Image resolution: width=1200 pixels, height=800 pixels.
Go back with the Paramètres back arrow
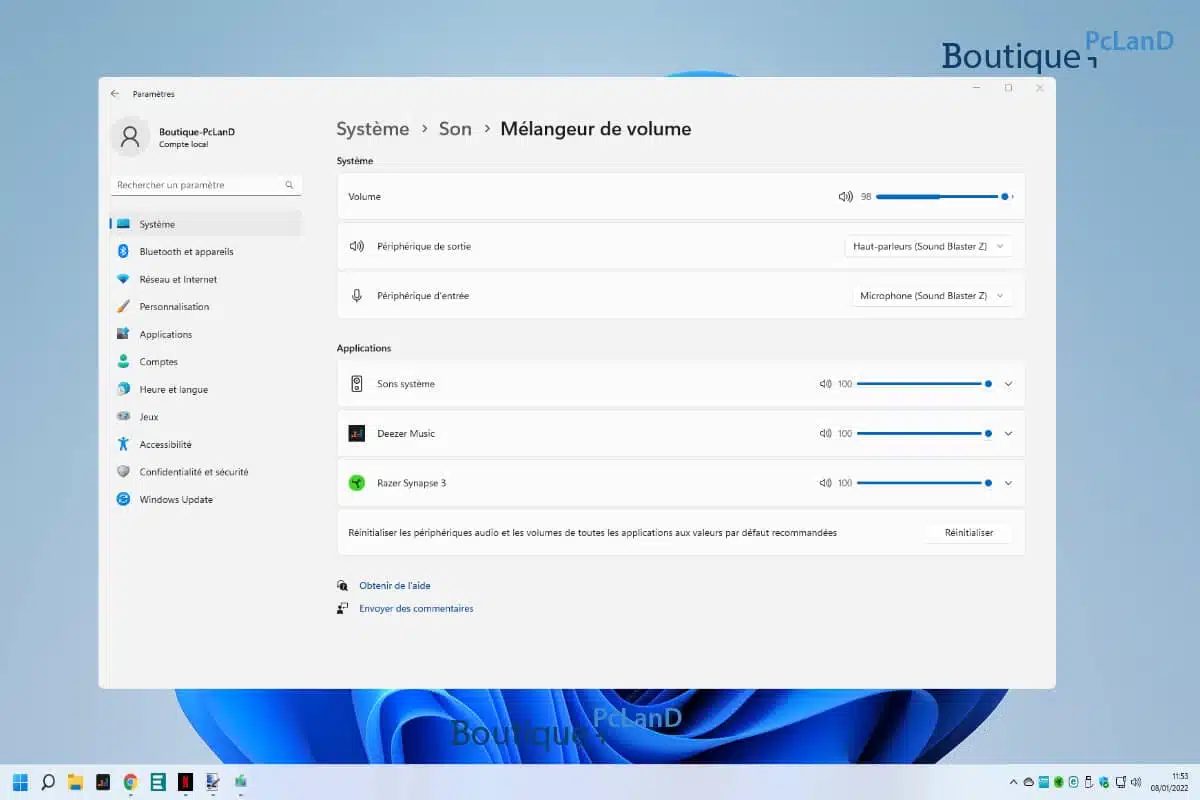pos(115,94)
